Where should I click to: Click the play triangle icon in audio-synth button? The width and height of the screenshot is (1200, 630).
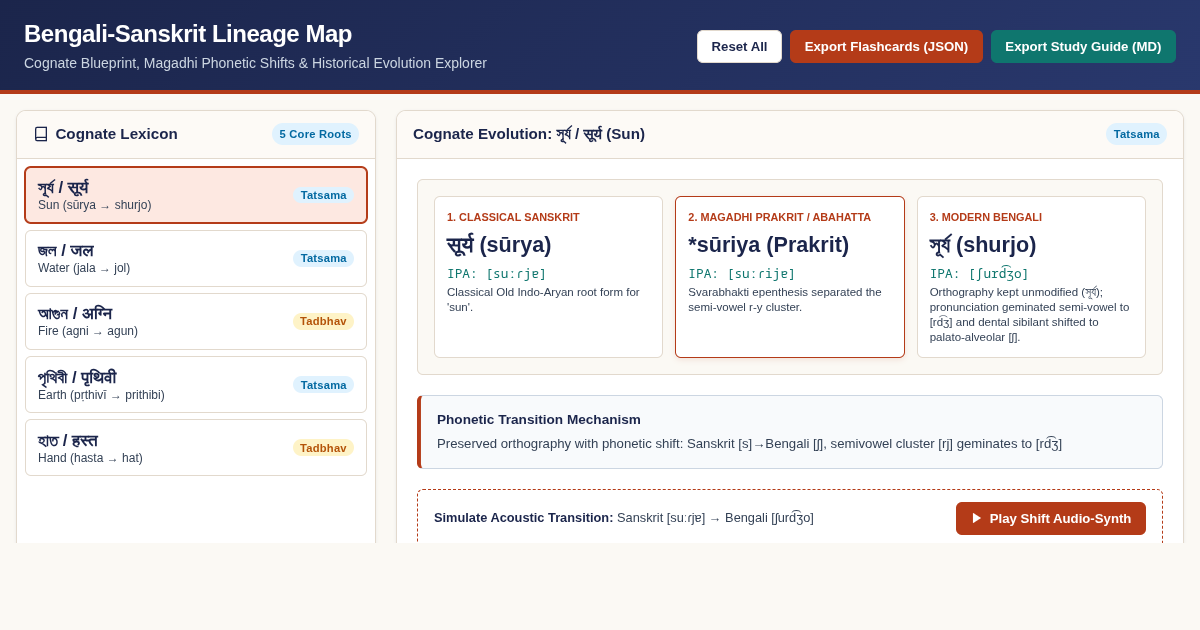click(x=977, y=518)
